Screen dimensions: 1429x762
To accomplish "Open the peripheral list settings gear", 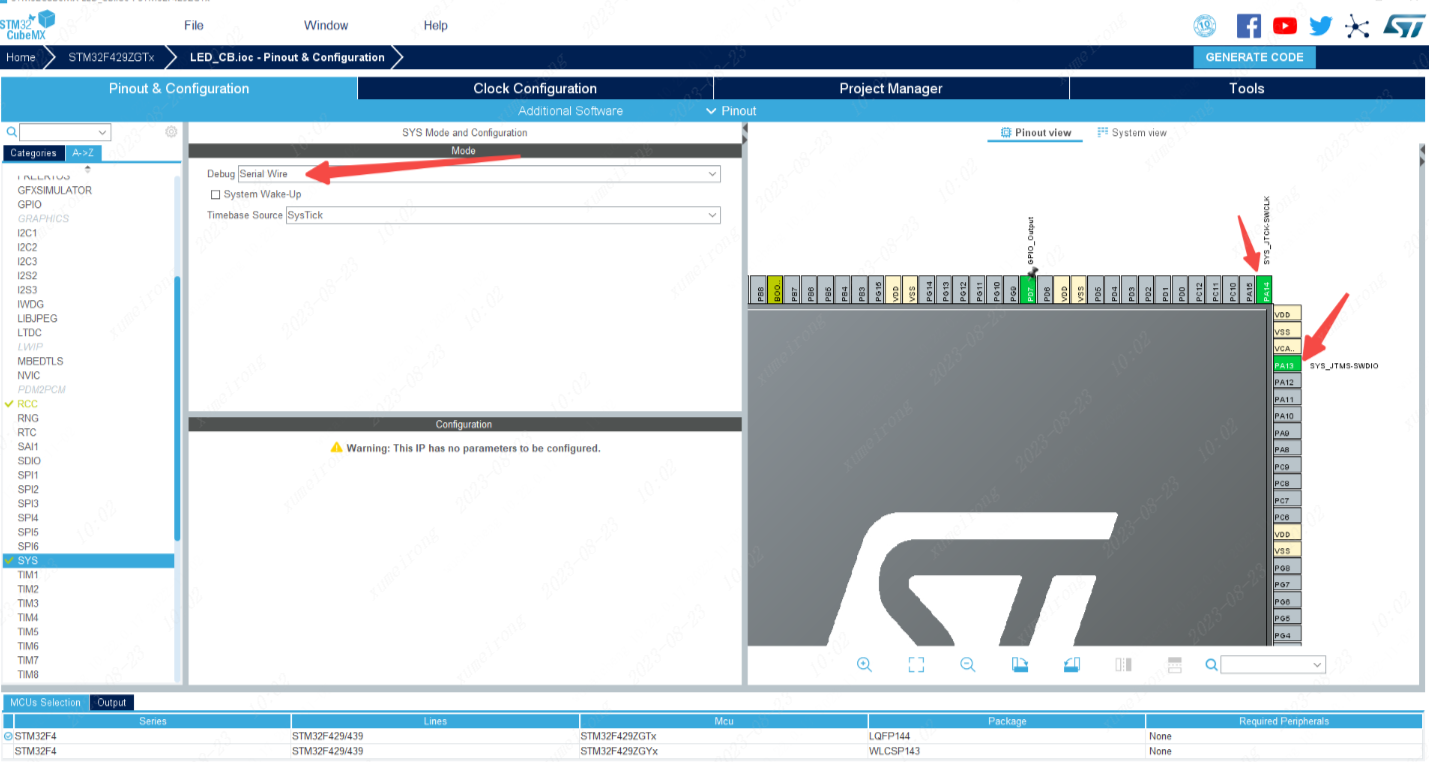I will click(171, 132).
